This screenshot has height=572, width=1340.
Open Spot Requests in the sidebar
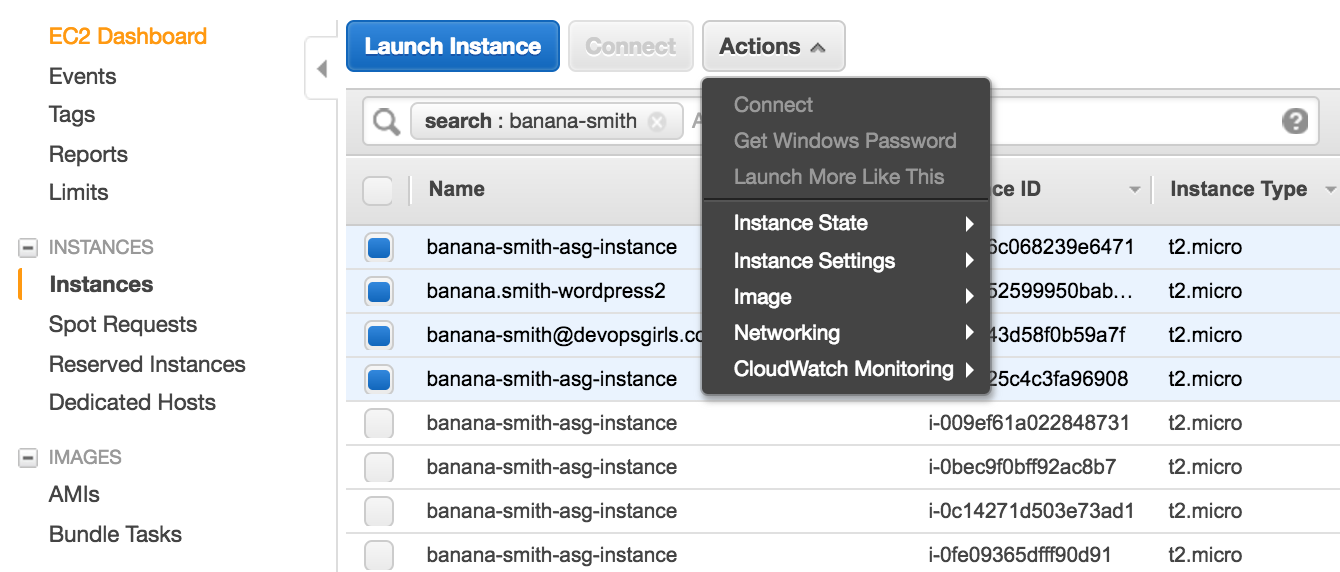click(123, 325)
